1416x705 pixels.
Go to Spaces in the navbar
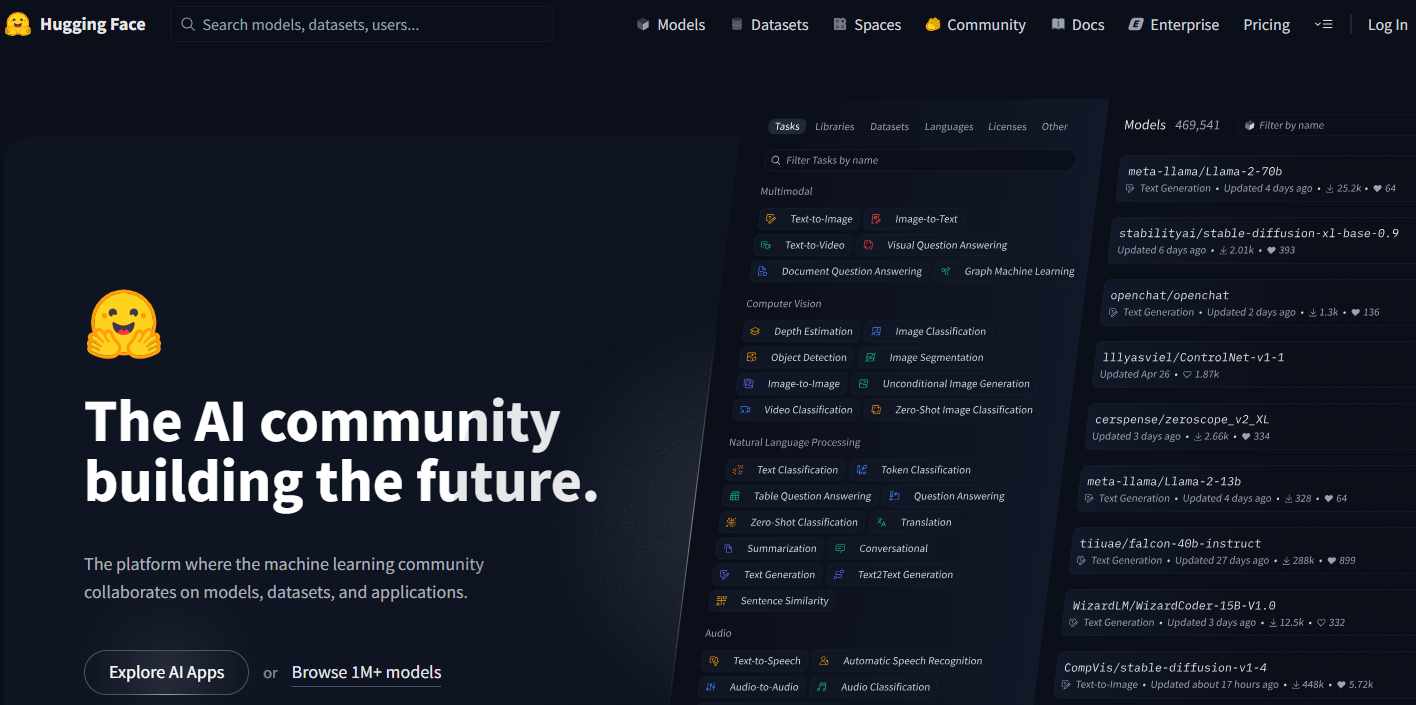click(x=866, y=25)
